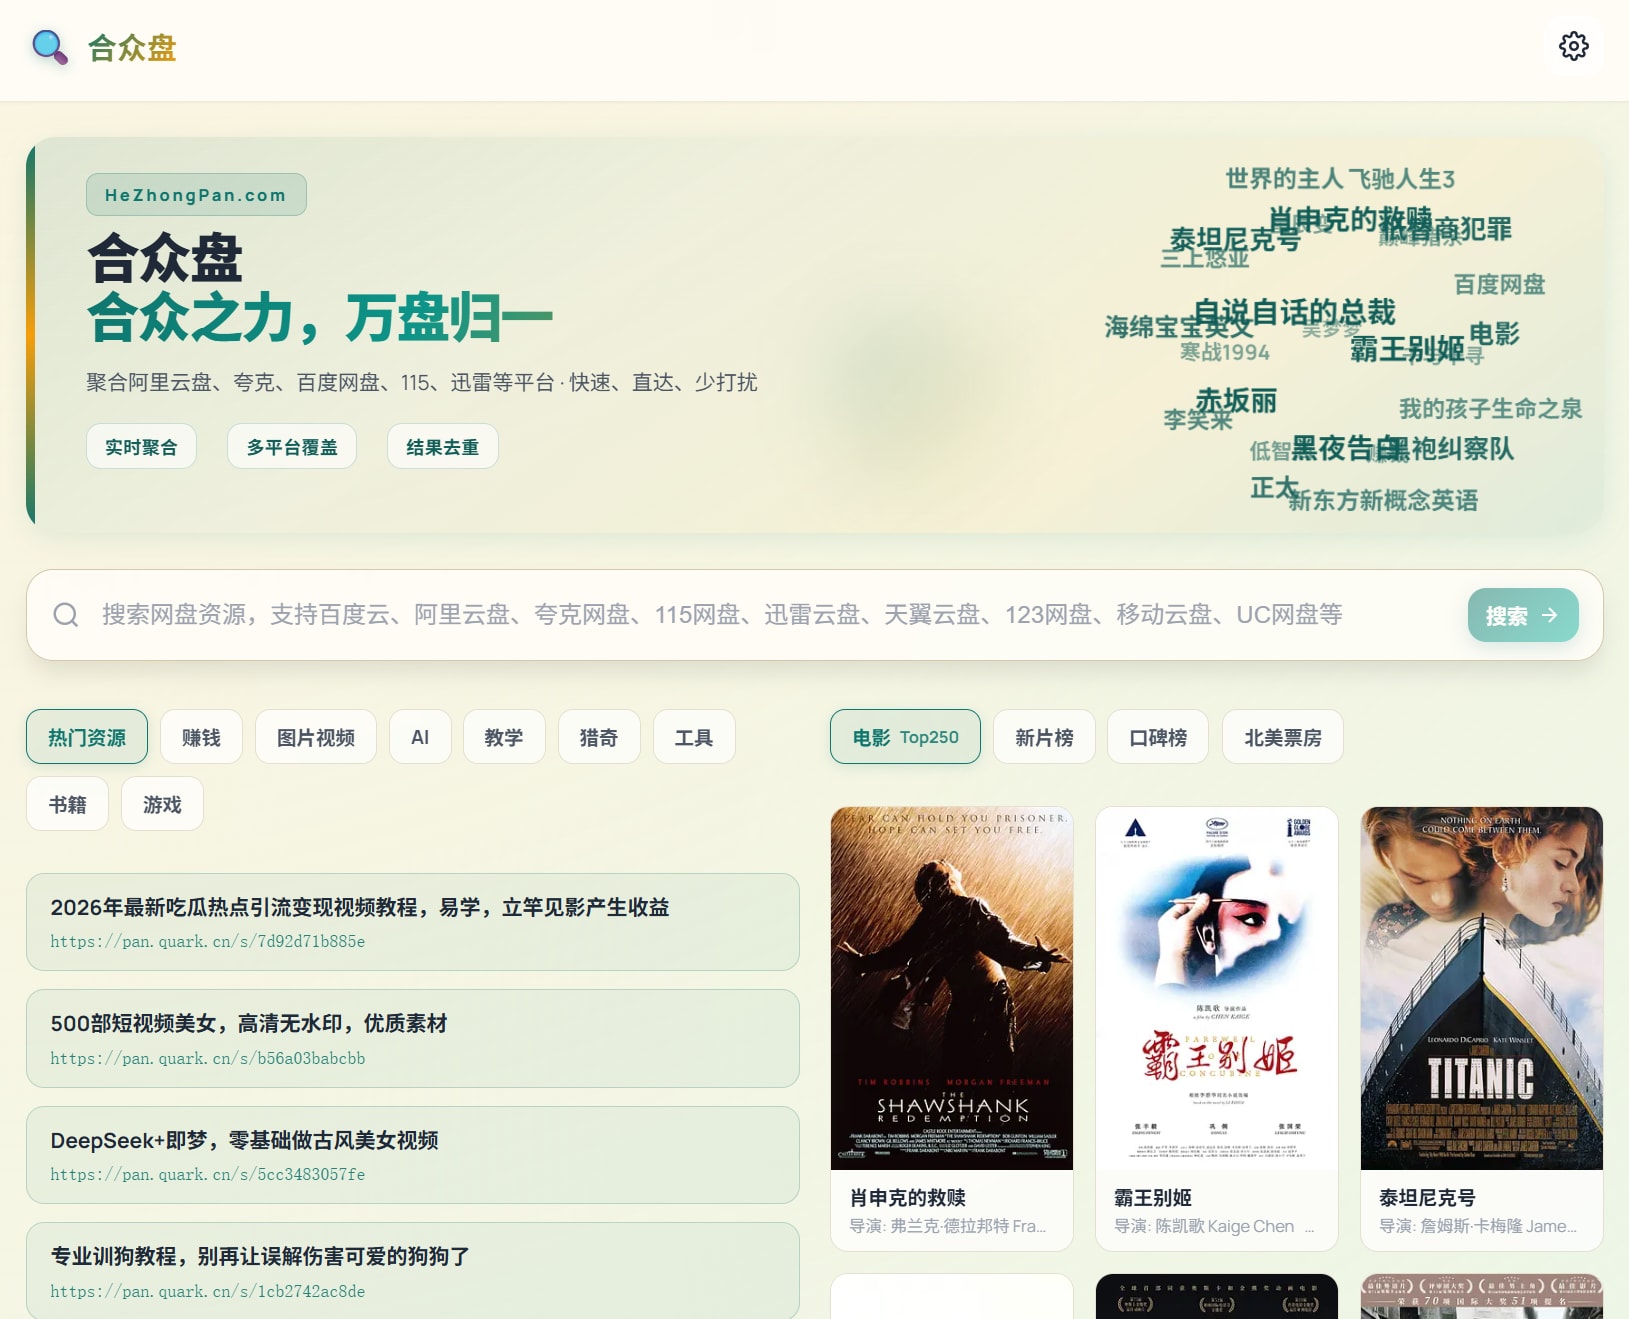Click the 泰坦尼克号 movie title below poster
Screen dimensions: 1629x1319
pos(1427,1197)
